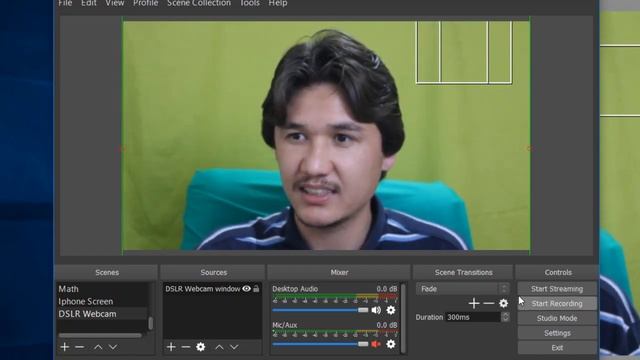
Task: Click the Scenes list horizontal scrollbar
Action: pyautogui.click(x=100, y=336)
